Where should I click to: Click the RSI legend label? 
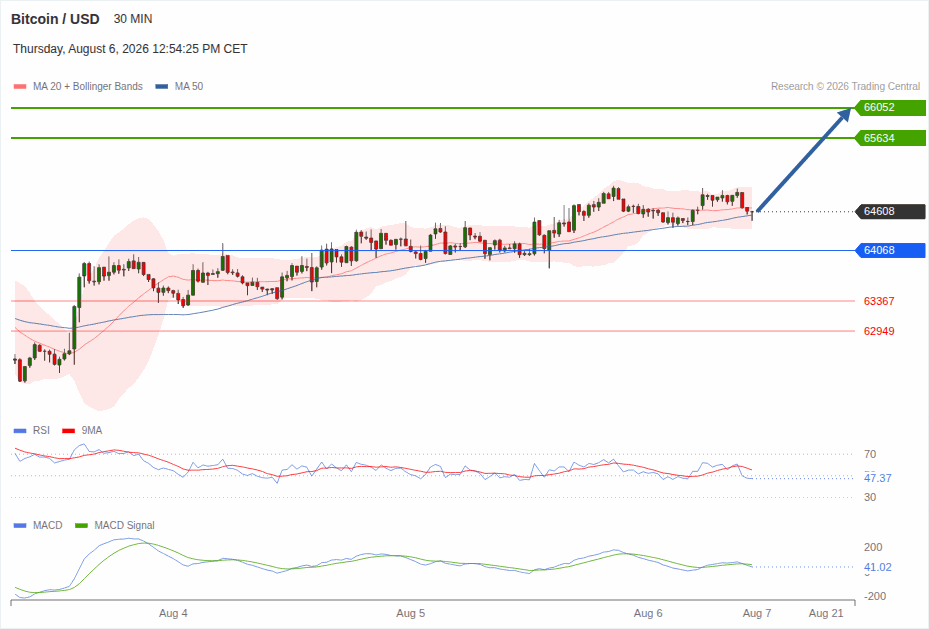[41, 431]
